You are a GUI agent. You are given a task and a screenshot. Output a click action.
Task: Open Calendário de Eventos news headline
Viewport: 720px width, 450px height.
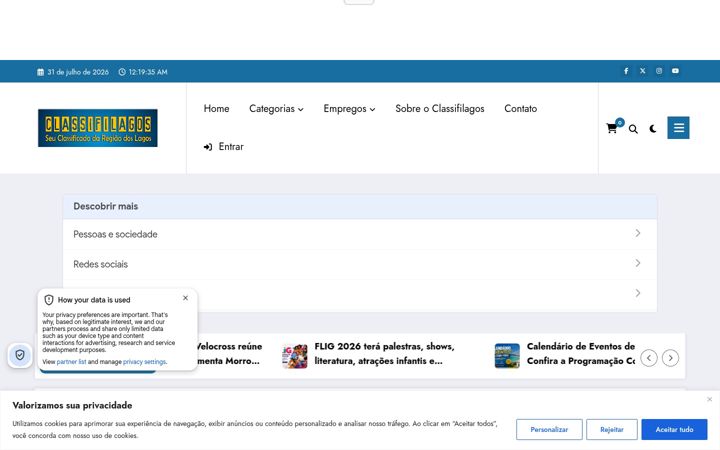click(581, 354)
